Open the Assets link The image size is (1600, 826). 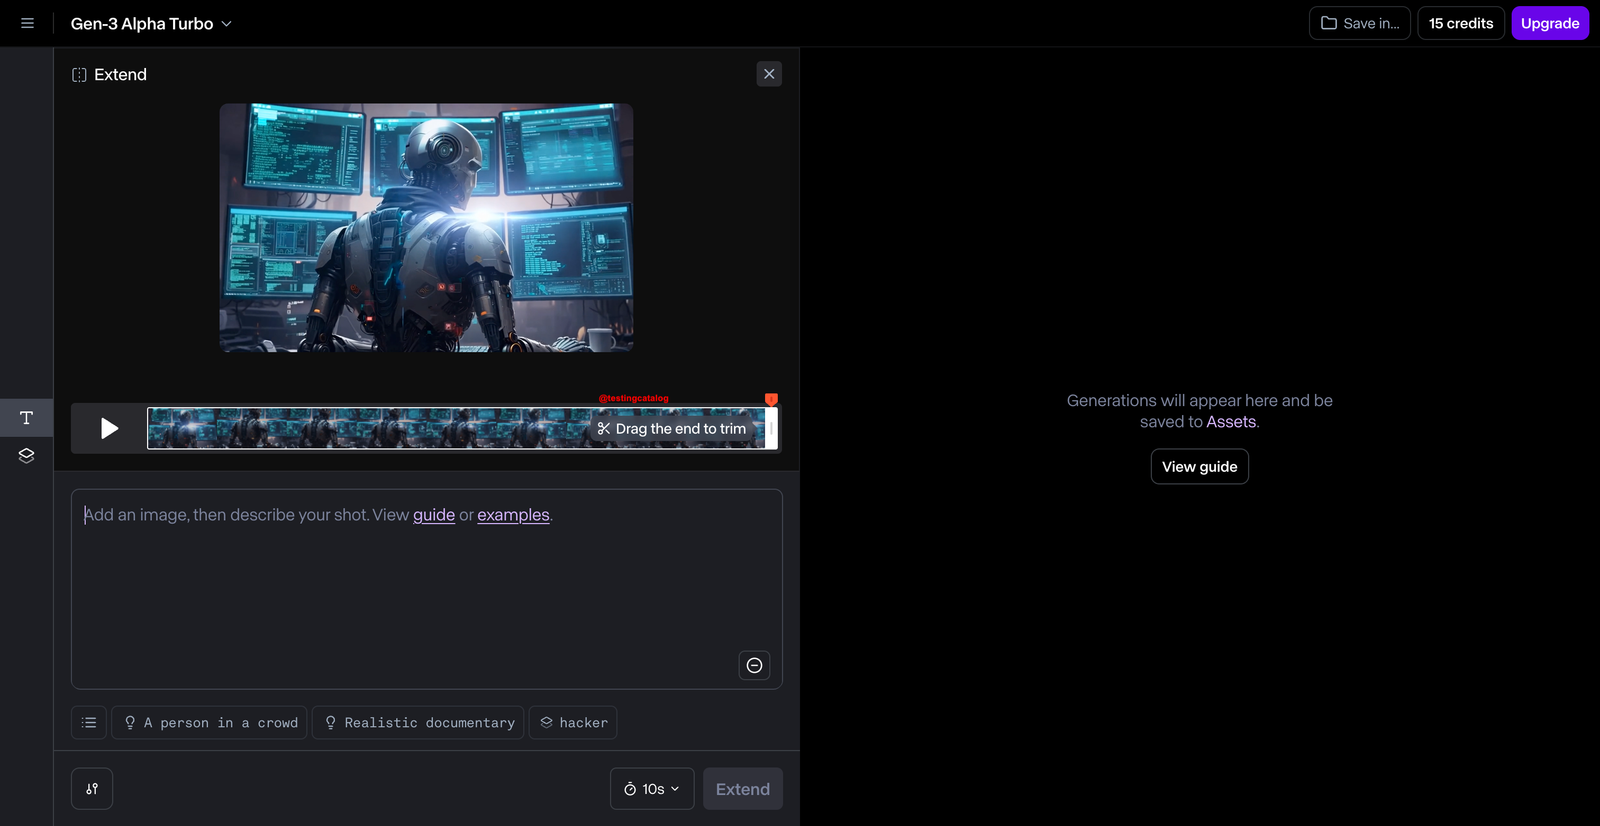pyautogui.click(x=1231, y=422)
